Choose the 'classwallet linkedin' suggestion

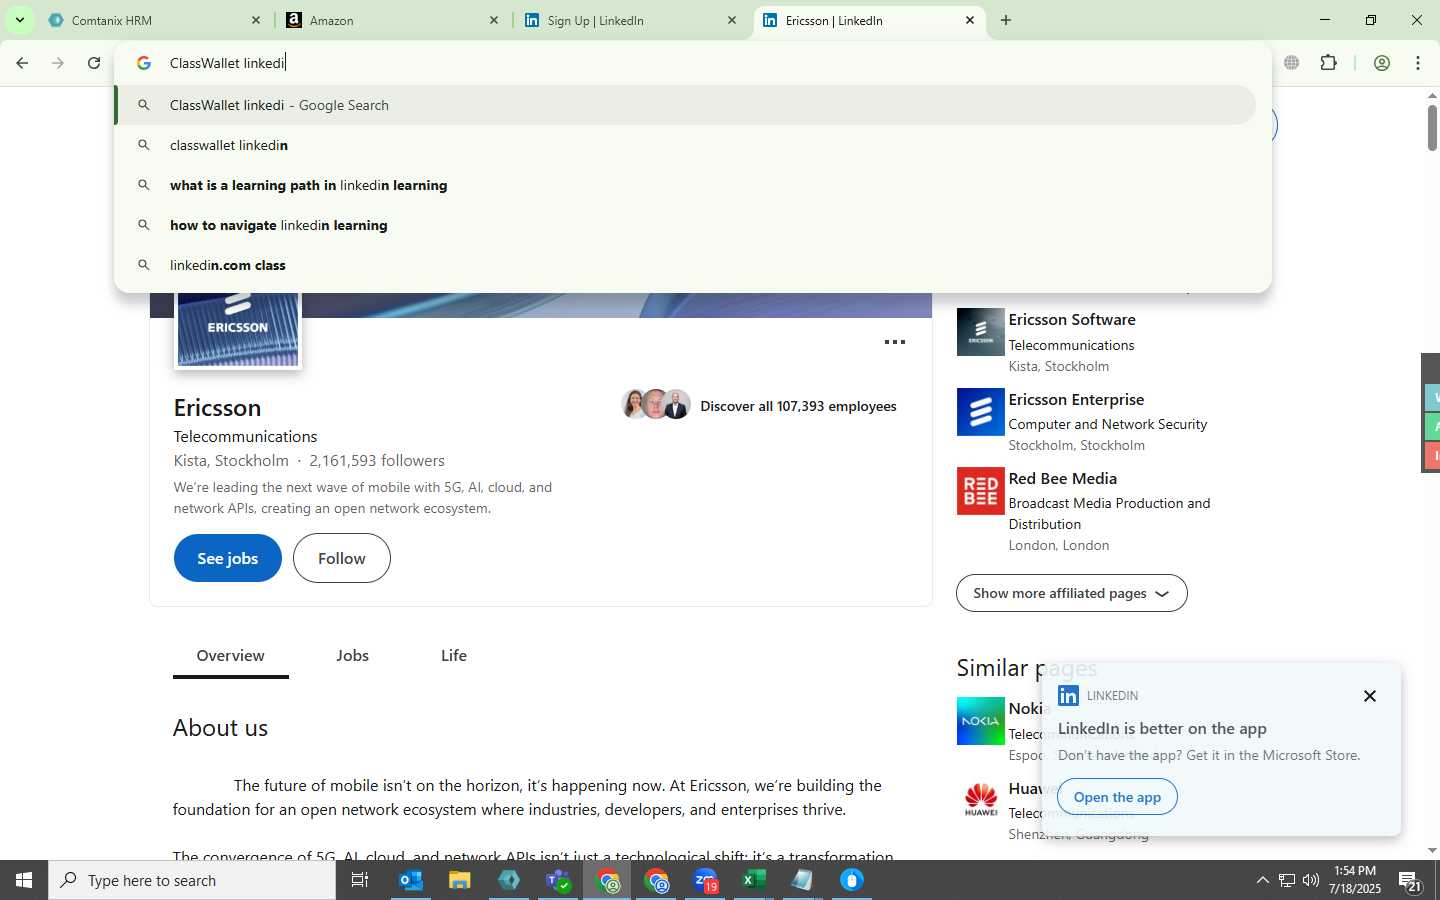tap(685, 145)
